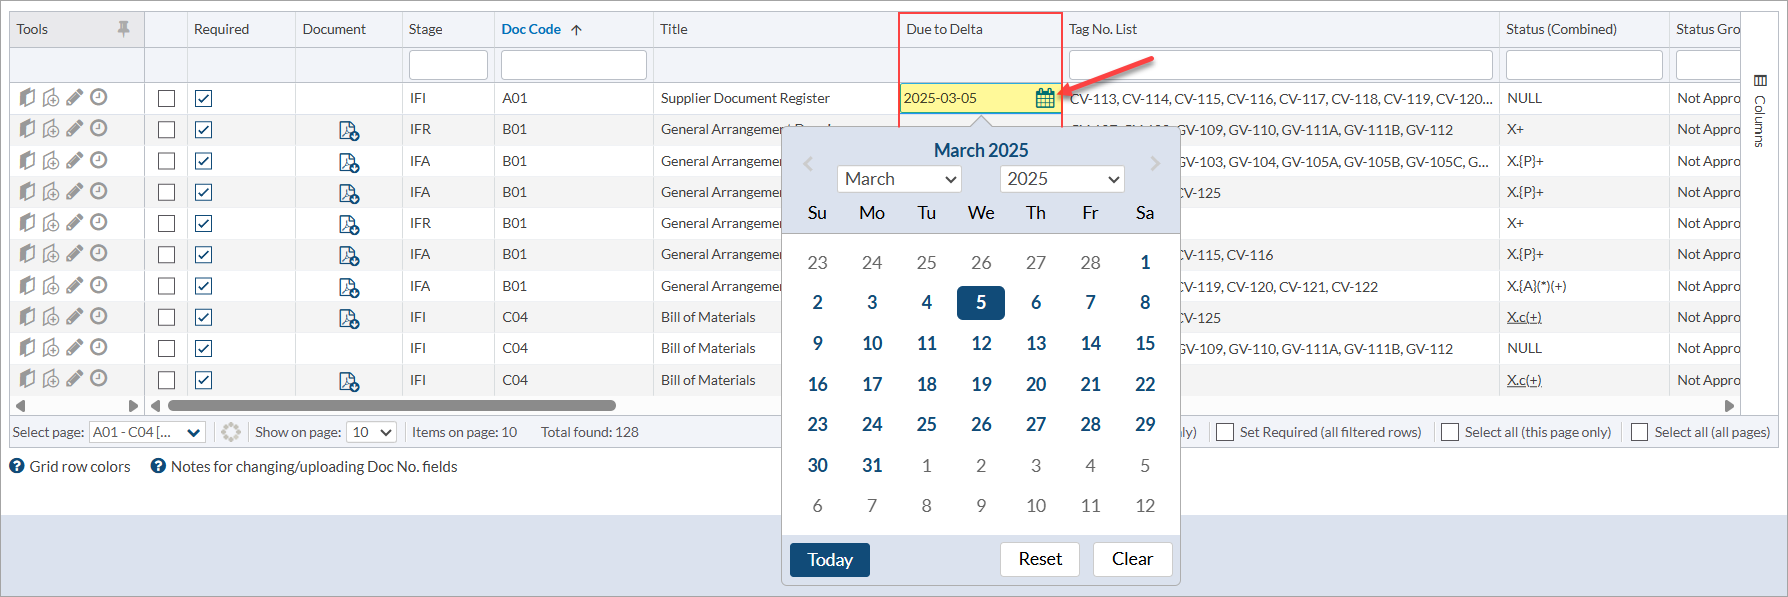Image resolution: width=1788 pixels, height=597 pixels.
Task: Open the calendar icon in Due to Delta cell
Action: click(x=1045, y=98)
